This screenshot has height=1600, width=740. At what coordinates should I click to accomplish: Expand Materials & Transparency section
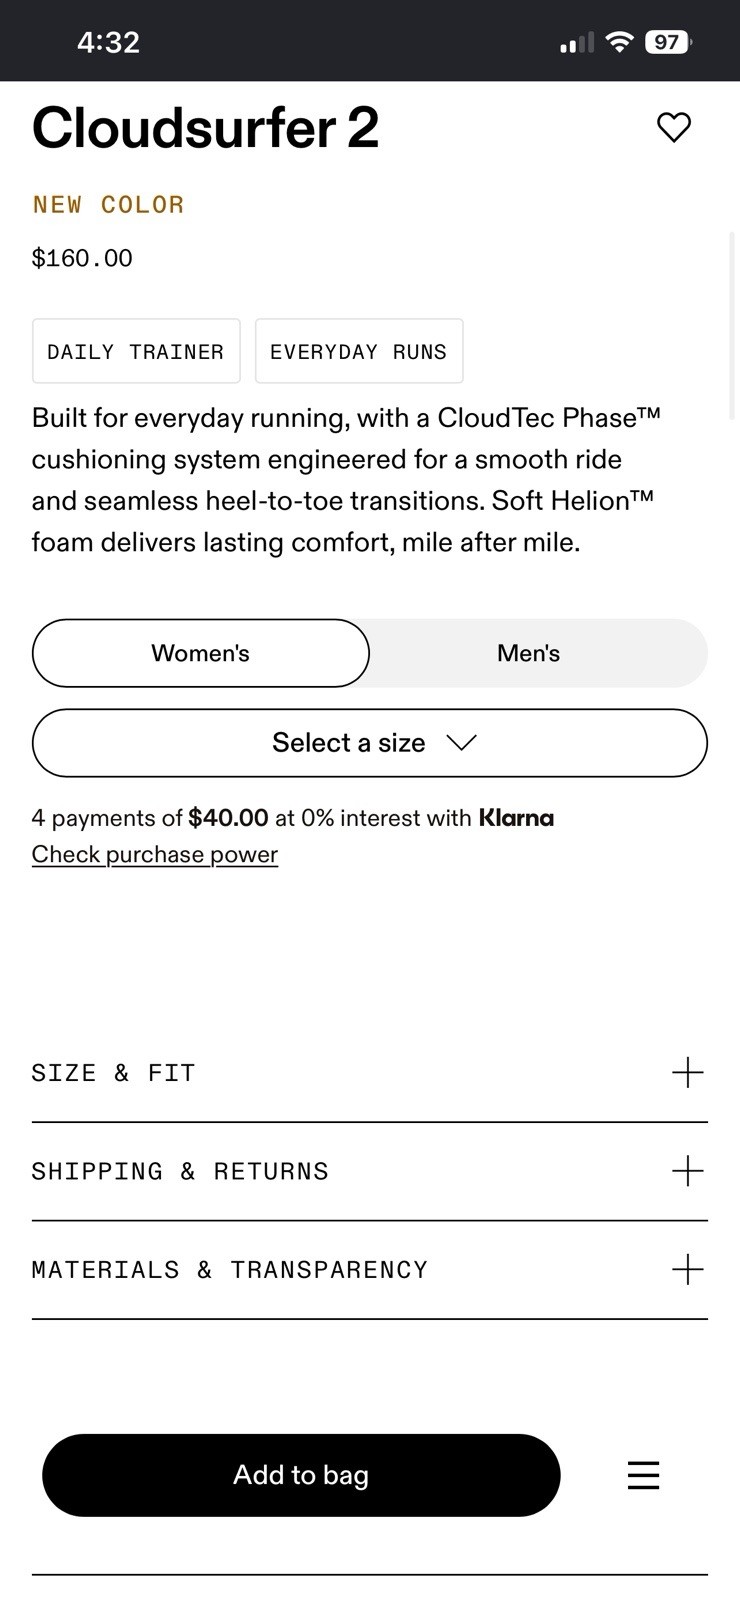click(370, 1270)
